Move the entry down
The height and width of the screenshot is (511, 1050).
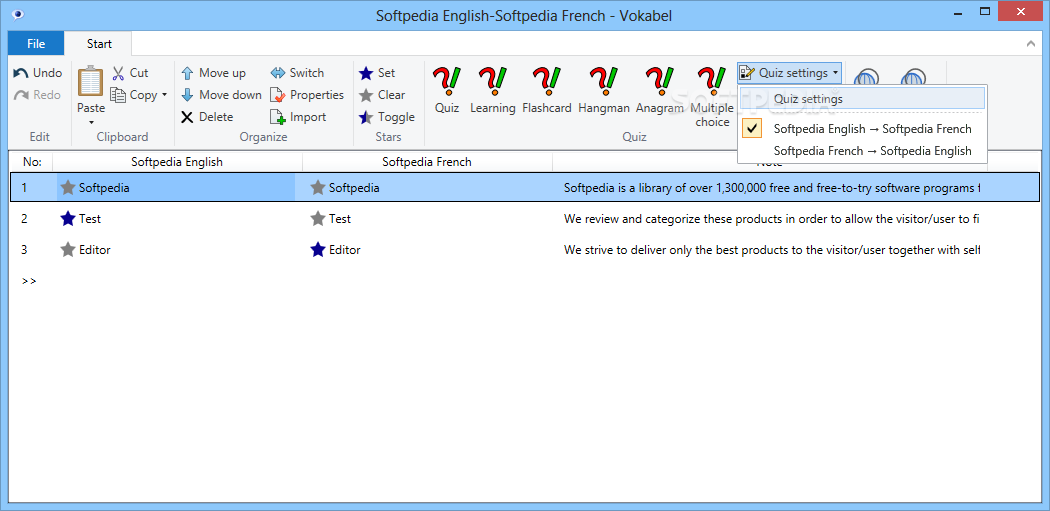tap(221, 94)
